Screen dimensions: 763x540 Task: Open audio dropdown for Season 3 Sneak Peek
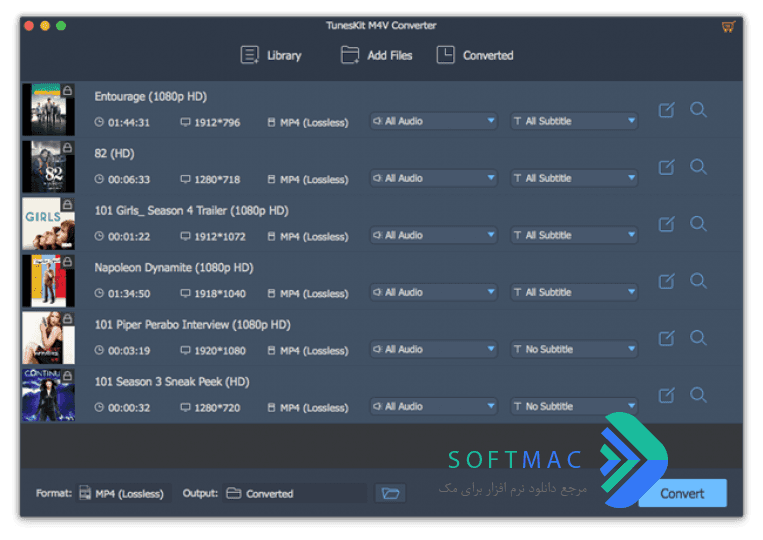(434, 406)
